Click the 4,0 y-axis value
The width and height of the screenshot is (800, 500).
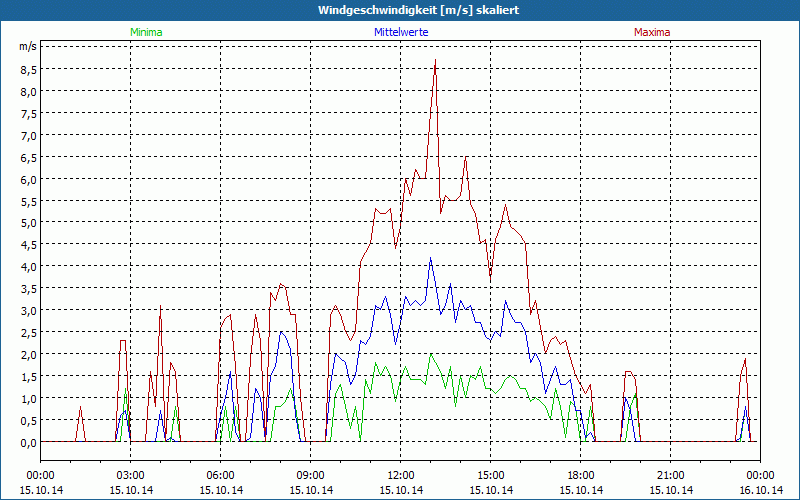29,267
